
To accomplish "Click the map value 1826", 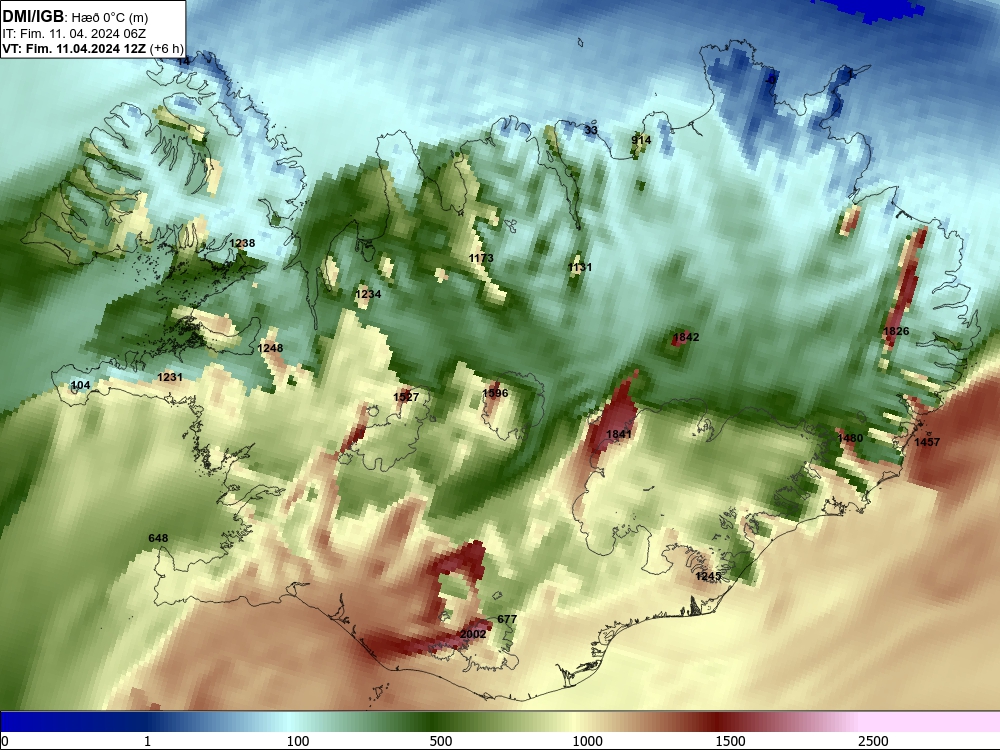I will click(x=896, y=331).
